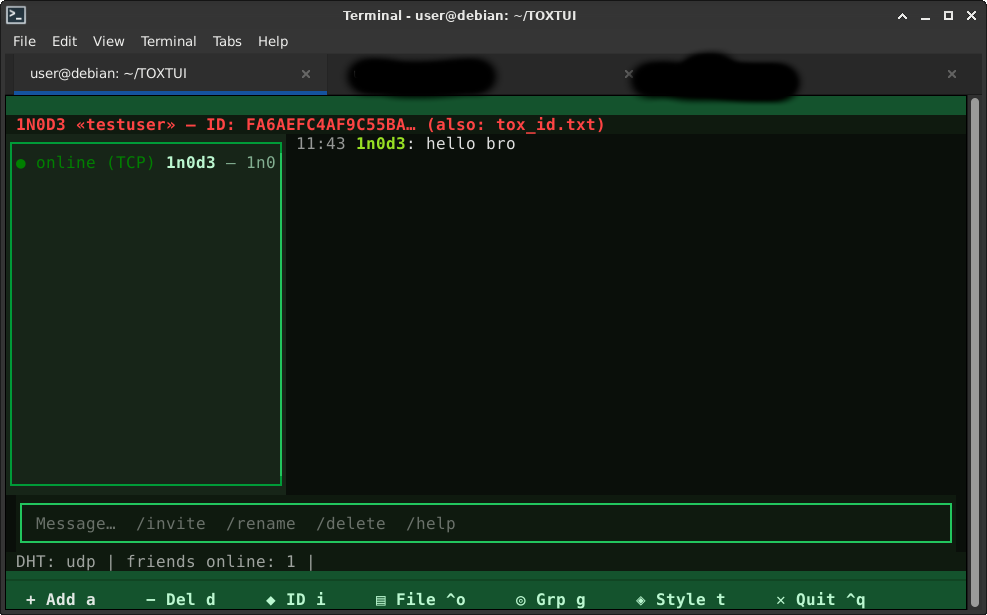The height and width of the screenshot is (615, 987).
Task: Click the Add a button in the footer
Action: pyautogui.click(x=60, y=600)
